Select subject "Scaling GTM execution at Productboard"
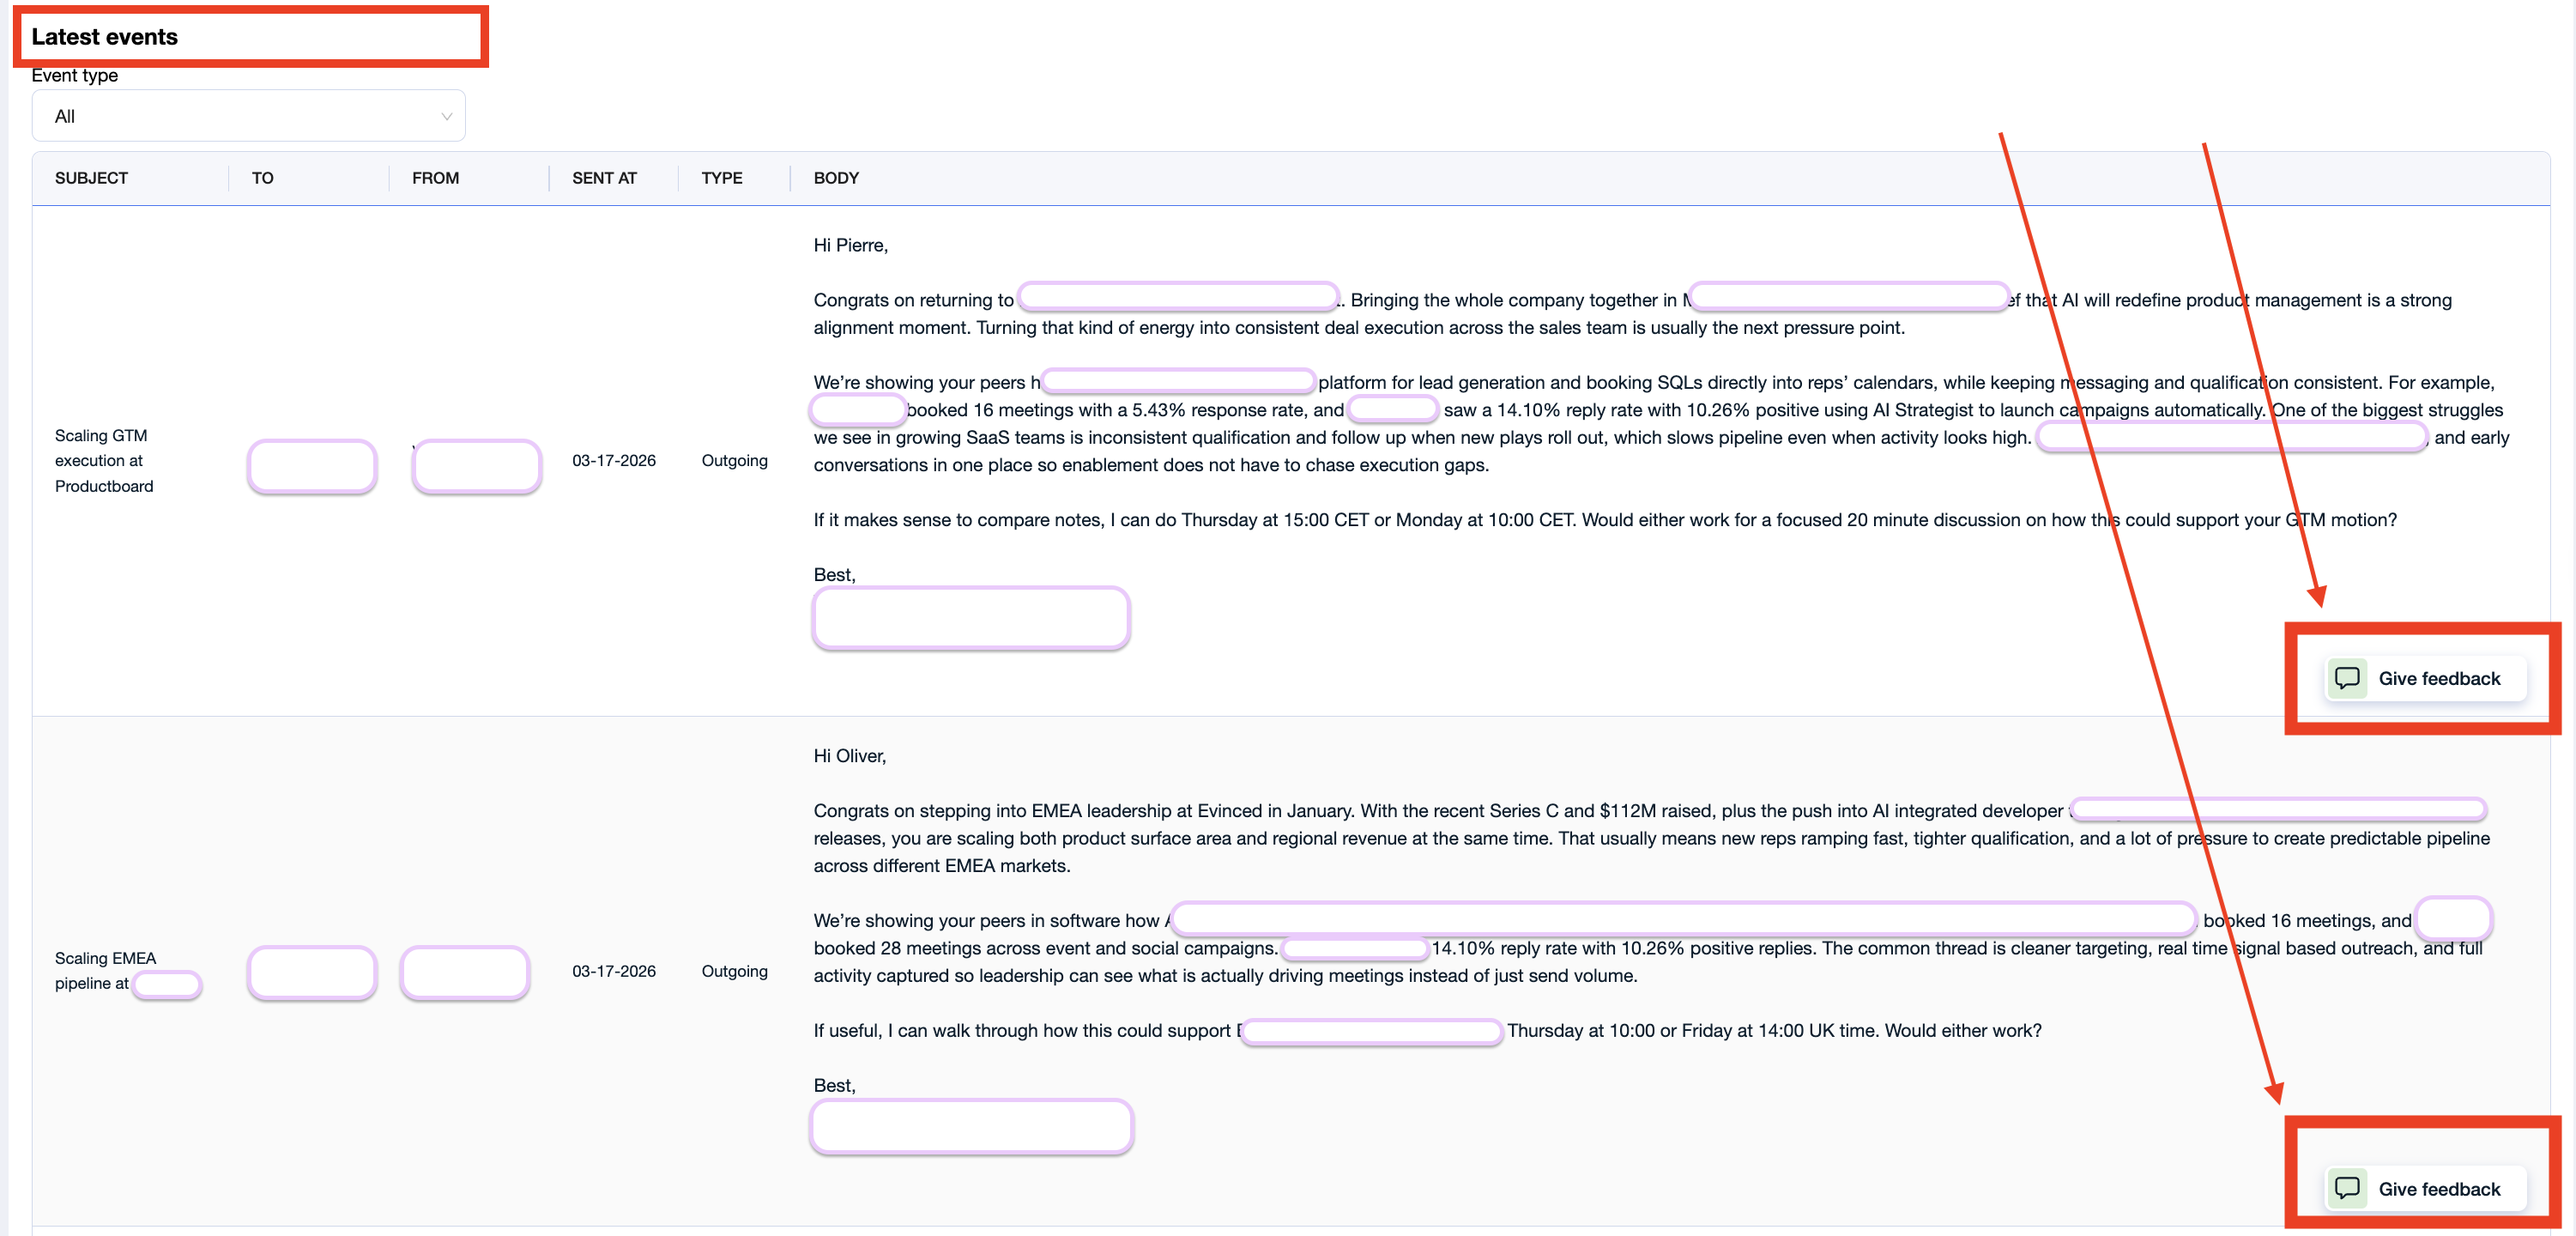The width and height of the screenshot is (2576, 1236). pyautogui.click(x=104, y=461)
